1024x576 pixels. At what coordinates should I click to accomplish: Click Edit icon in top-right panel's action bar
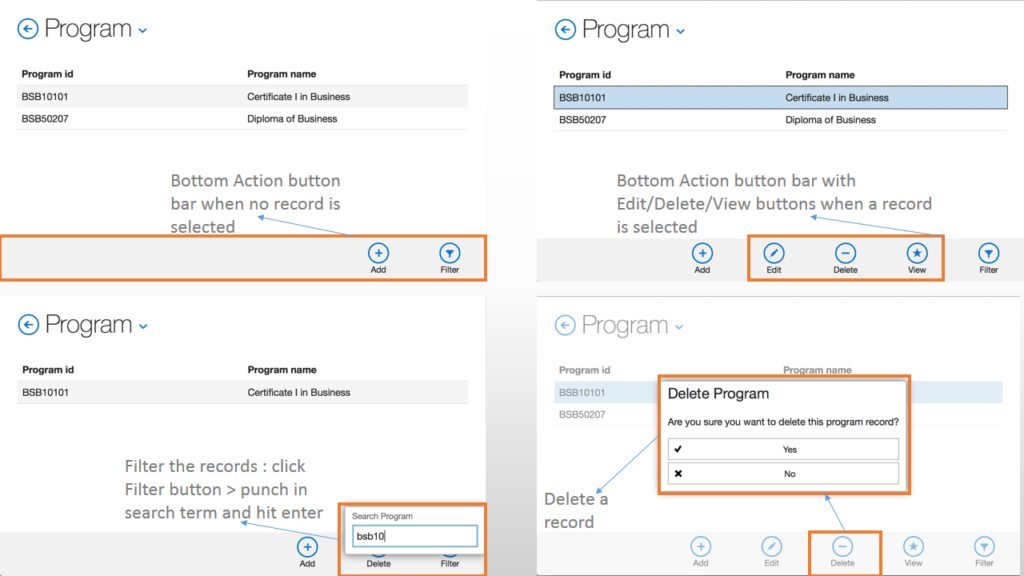pos(774,254)
